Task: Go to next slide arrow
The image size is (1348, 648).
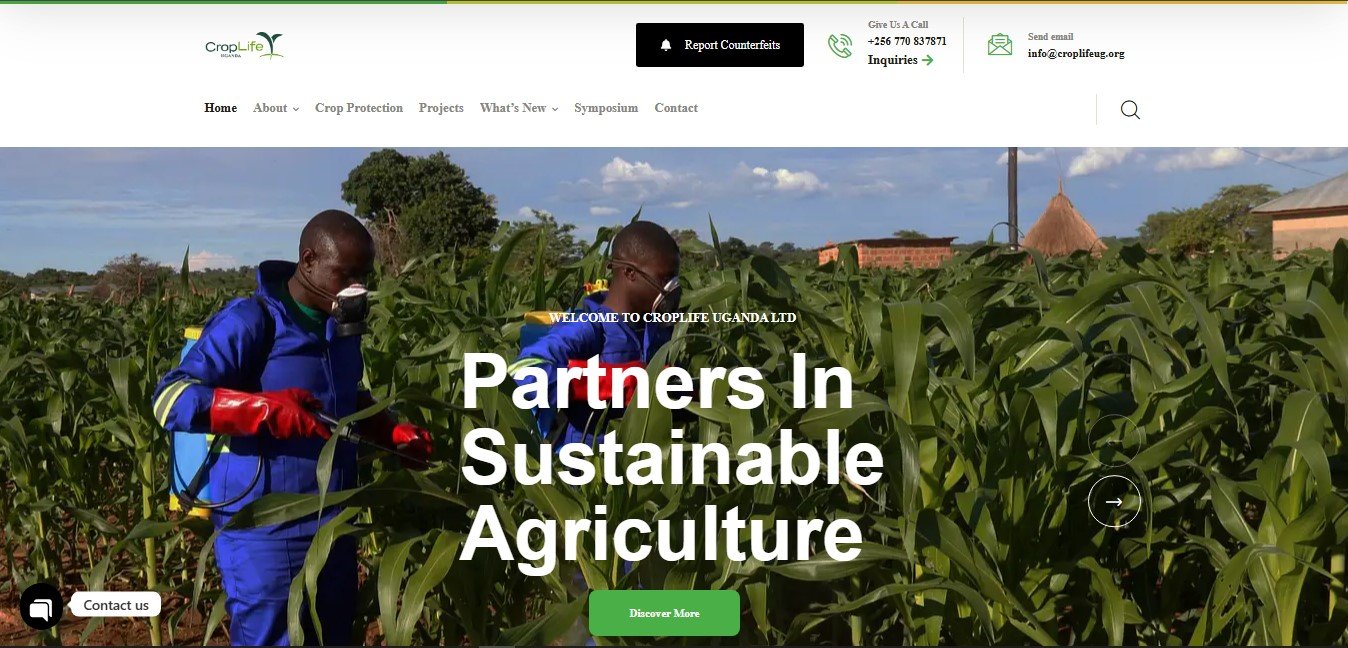Action: click(1114, 502)
